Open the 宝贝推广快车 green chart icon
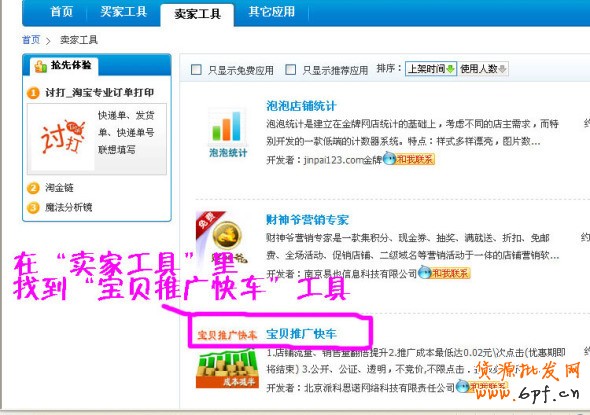 [227, 369]
